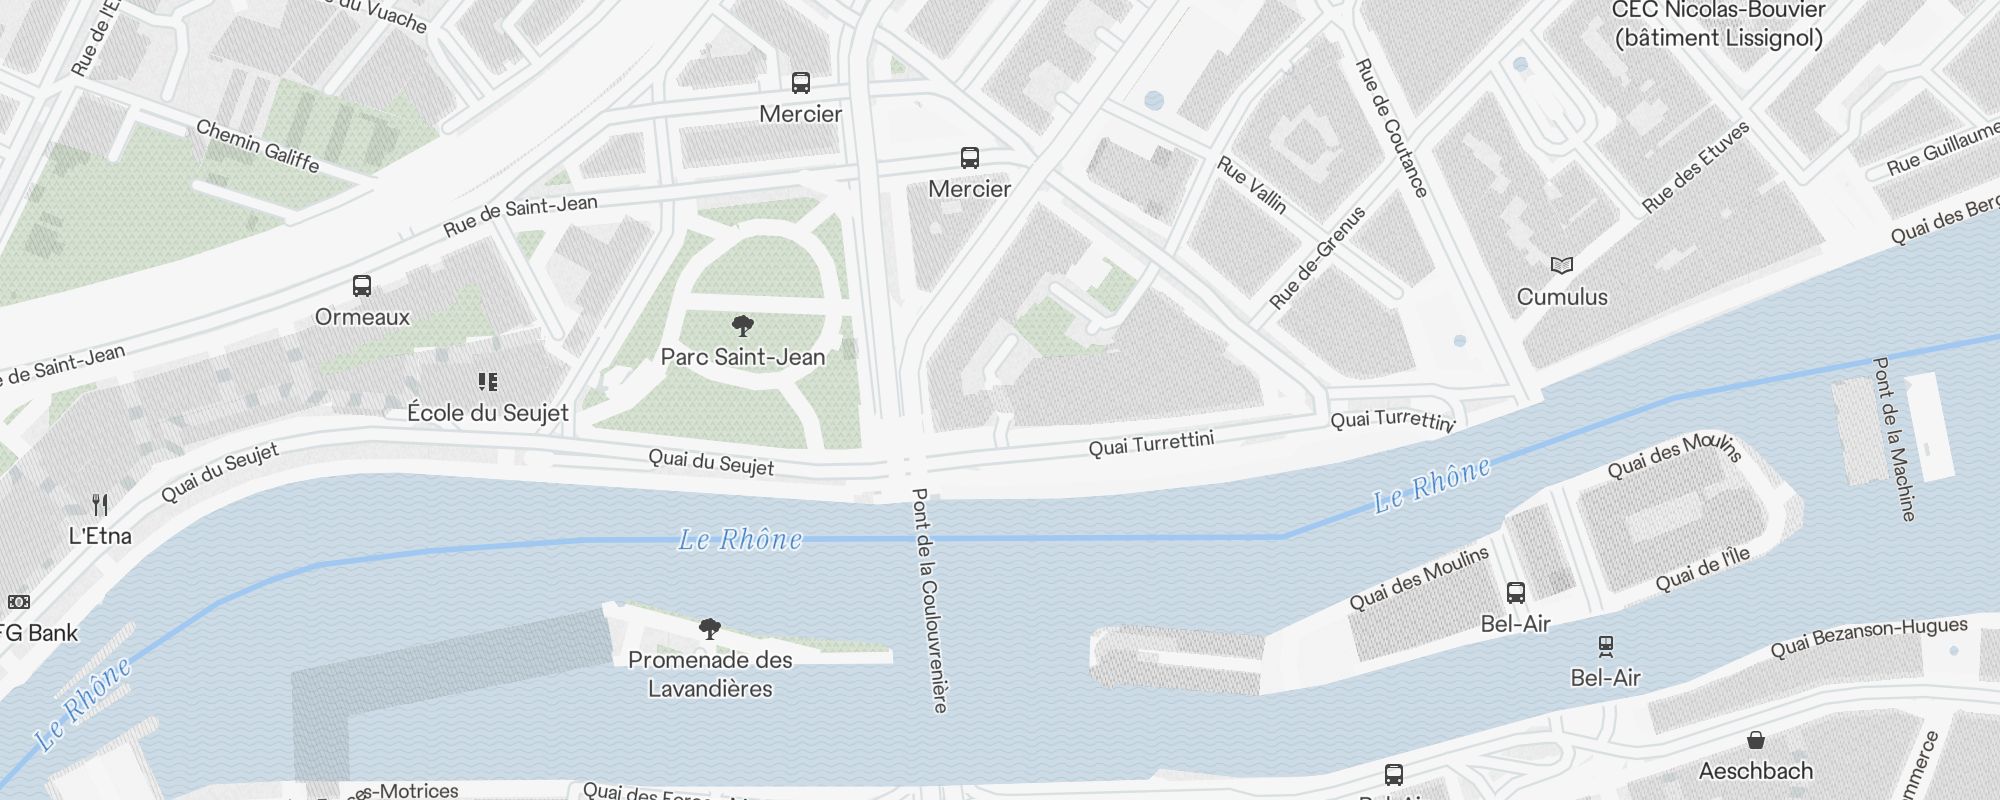Select the Pont de la Machine label
The width and height of the screenshot is (2000, 800).
pyautogui.click(x=1895, y=439)
